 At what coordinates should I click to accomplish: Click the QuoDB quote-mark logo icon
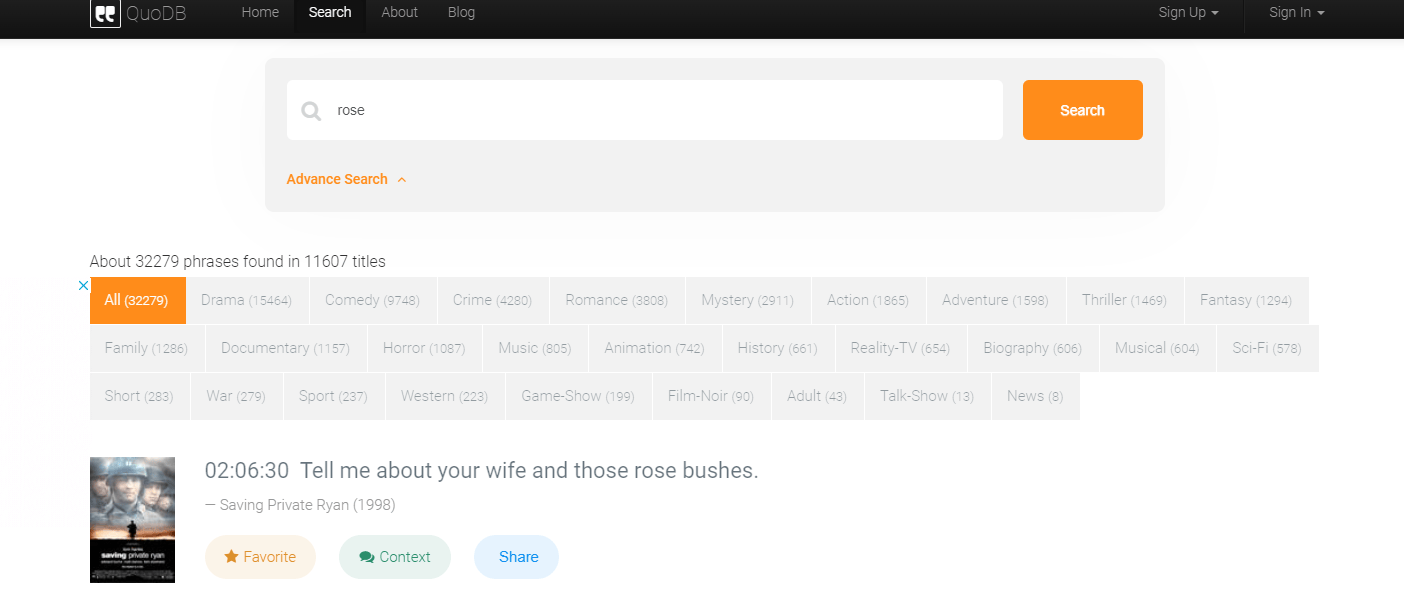105,14
